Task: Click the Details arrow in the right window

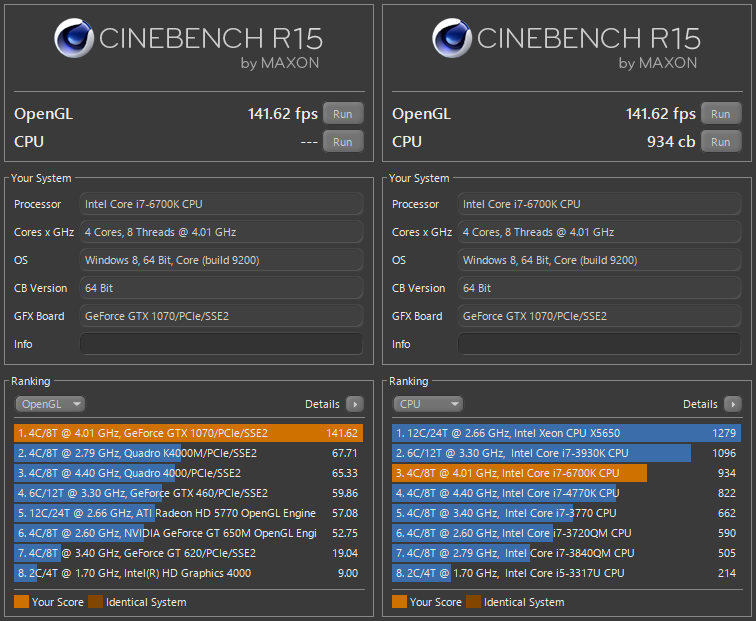Action: click(x=733, y=404)
